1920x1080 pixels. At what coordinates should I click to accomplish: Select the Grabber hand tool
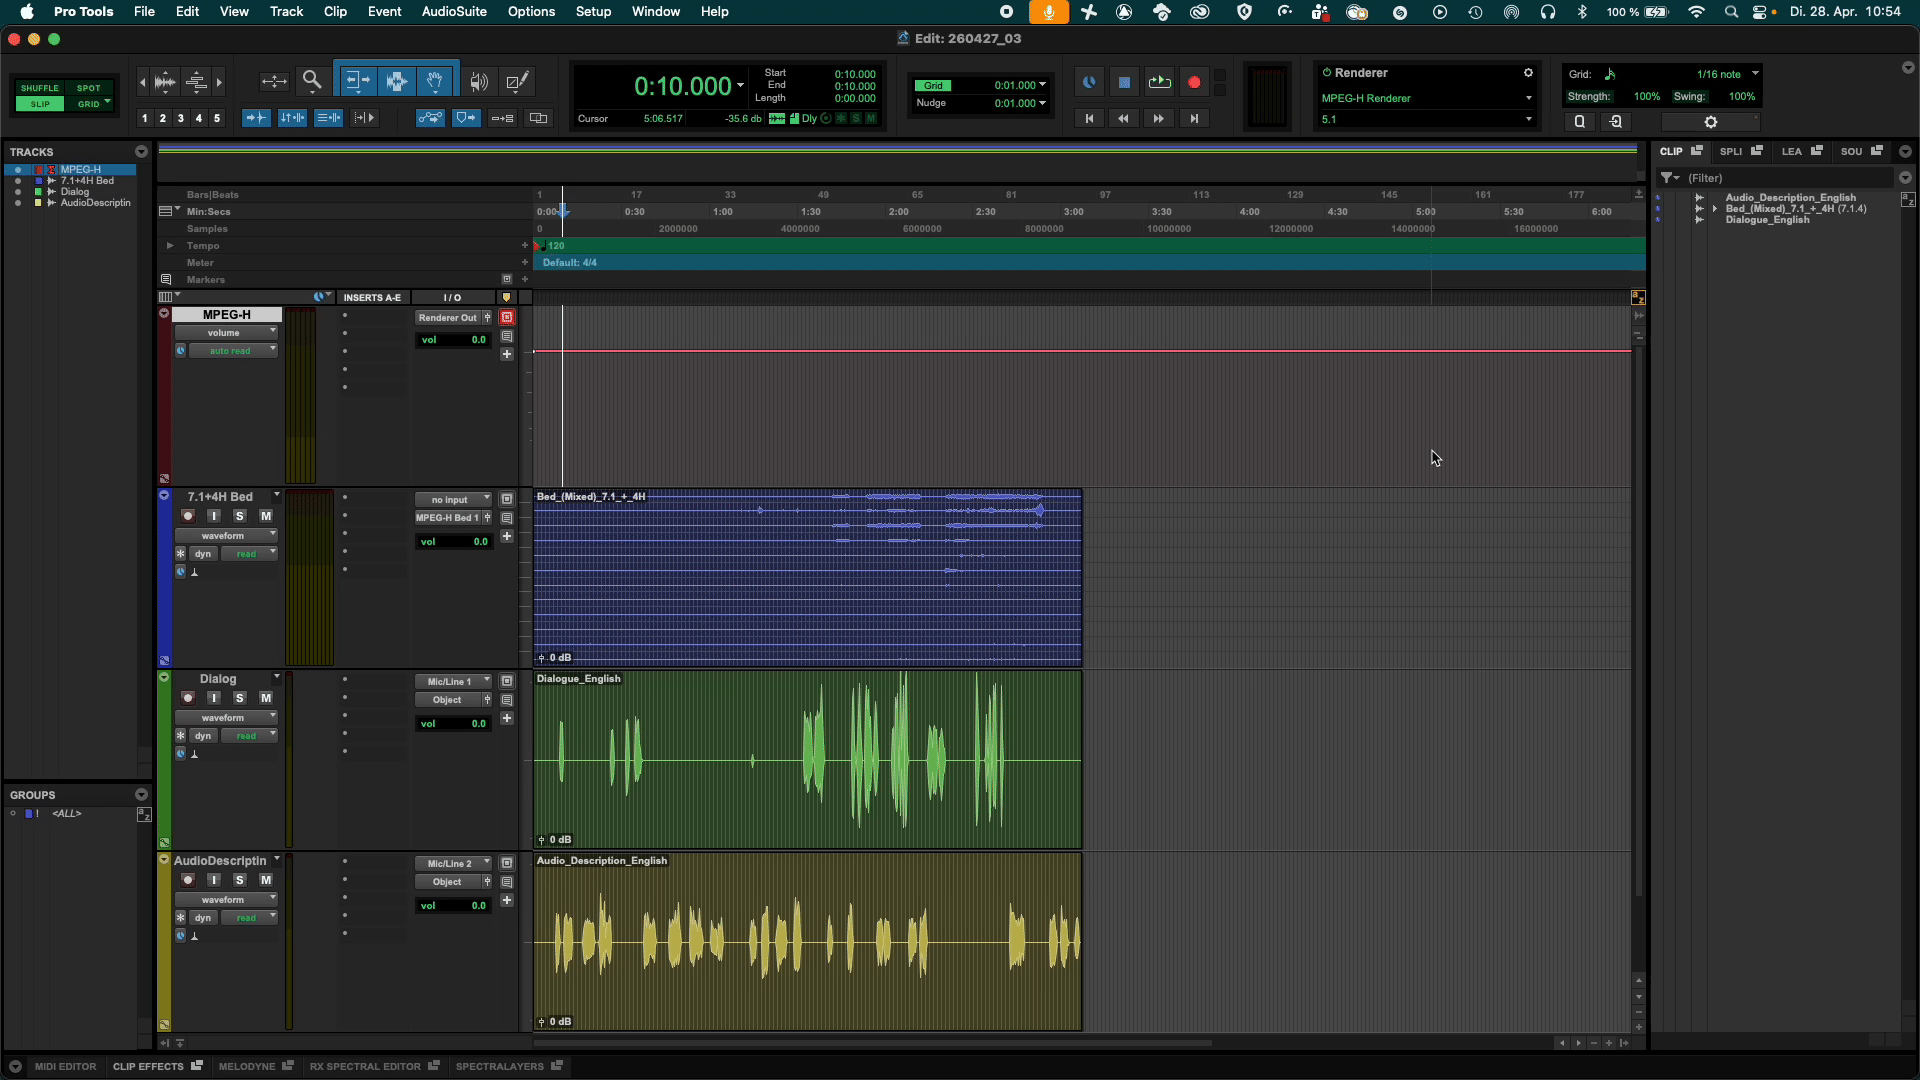(x=436, y=81)
